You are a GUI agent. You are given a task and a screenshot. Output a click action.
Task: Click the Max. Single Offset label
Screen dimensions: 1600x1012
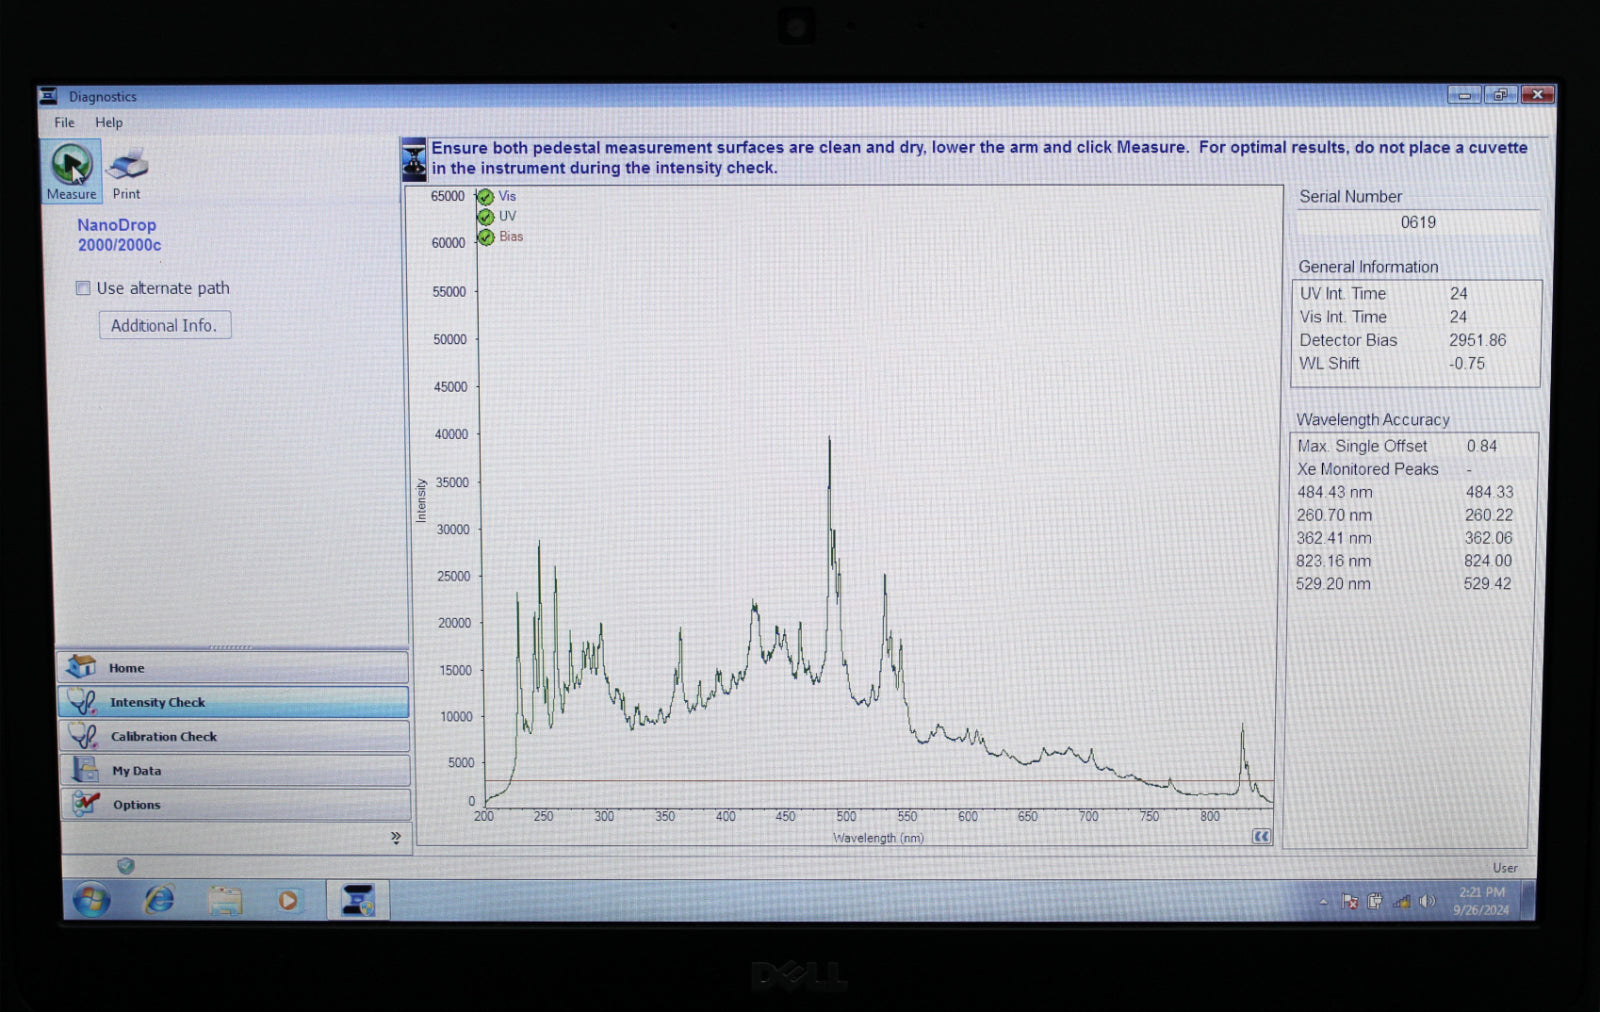(1362, 446)
